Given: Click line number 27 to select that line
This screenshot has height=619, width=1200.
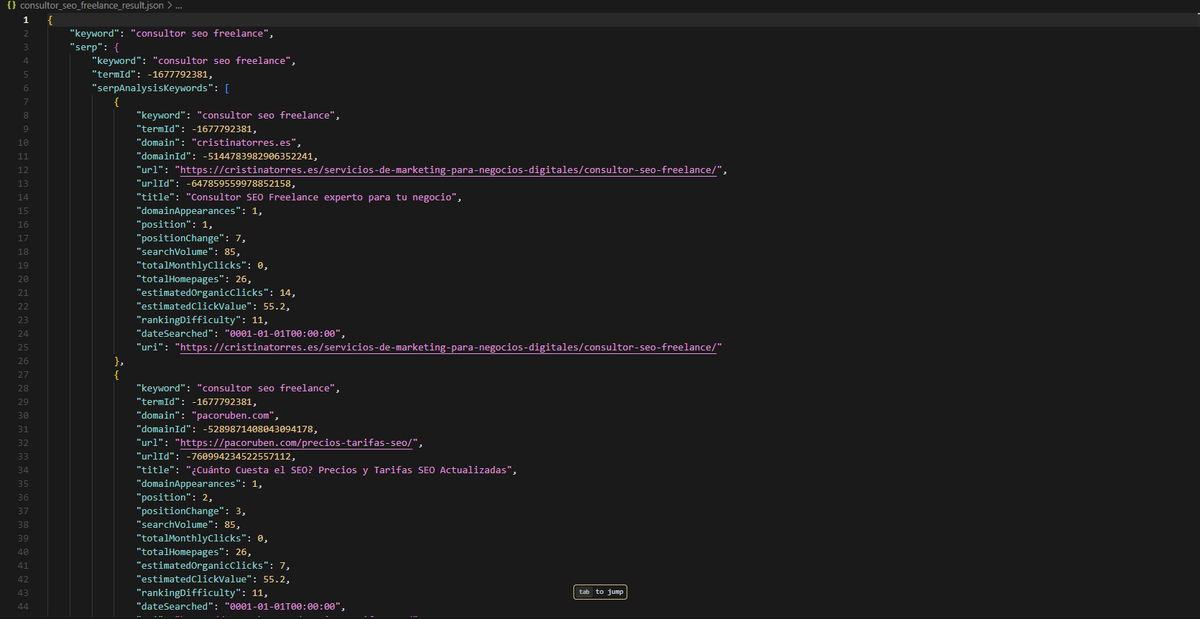Looking at the screenshot, I should 25,374.
